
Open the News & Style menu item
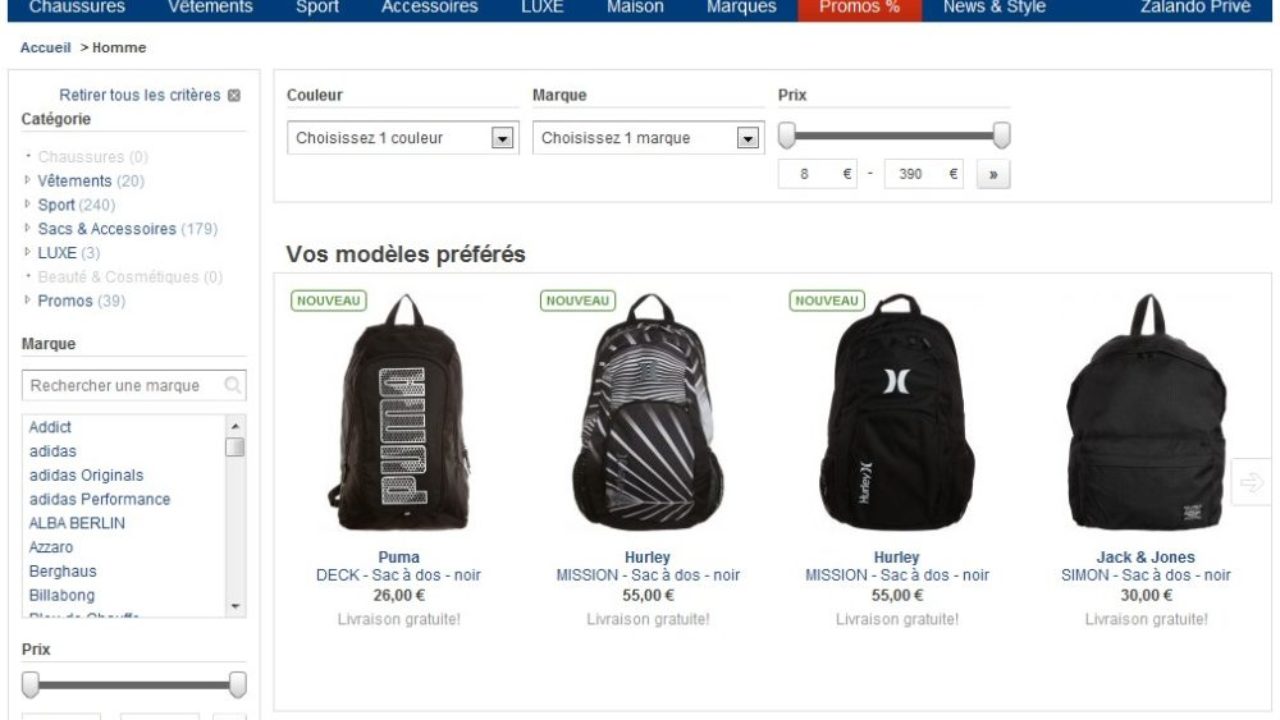[994, 8]
